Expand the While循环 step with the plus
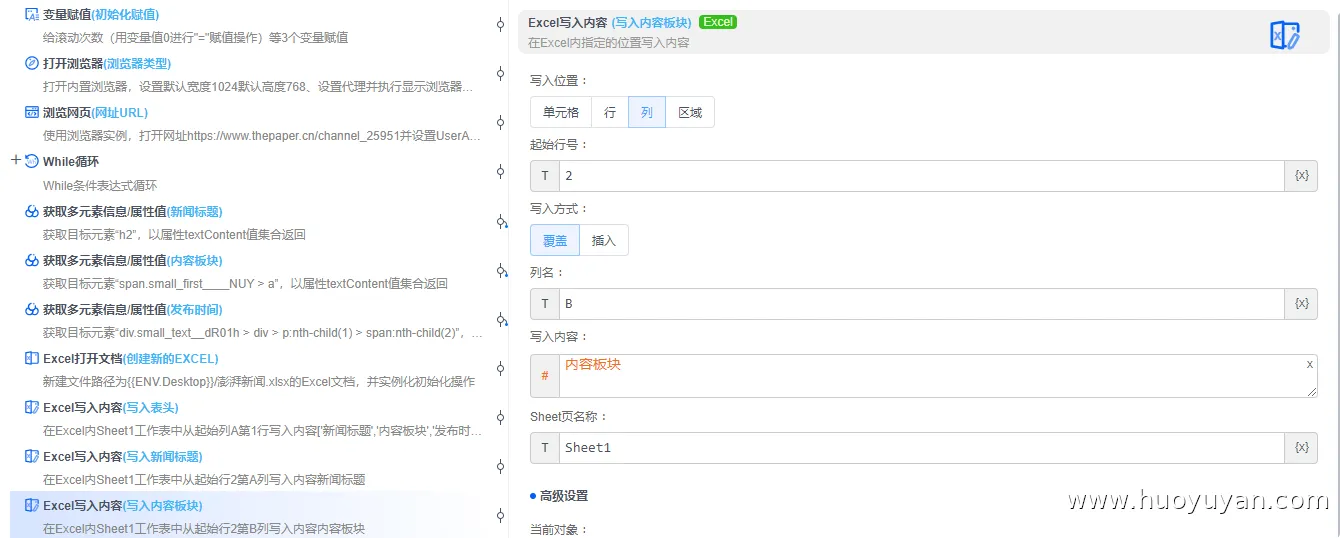The image size is (1340, 538). tap(15, 160)
